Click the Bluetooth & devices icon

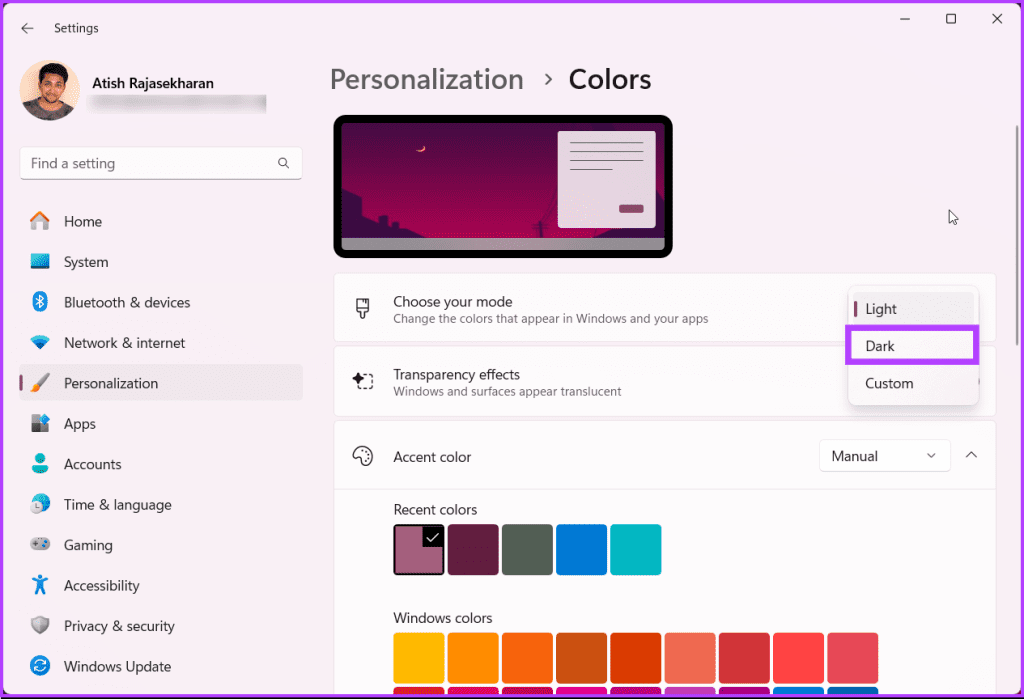[x=39, y=302]
